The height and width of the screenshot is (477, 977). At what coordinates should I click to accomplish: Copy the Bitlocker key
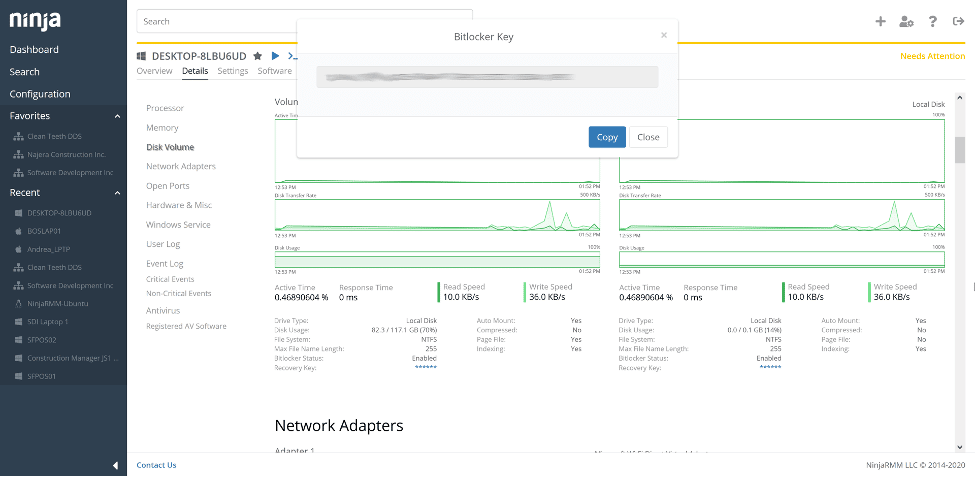[x=607, y=137]
